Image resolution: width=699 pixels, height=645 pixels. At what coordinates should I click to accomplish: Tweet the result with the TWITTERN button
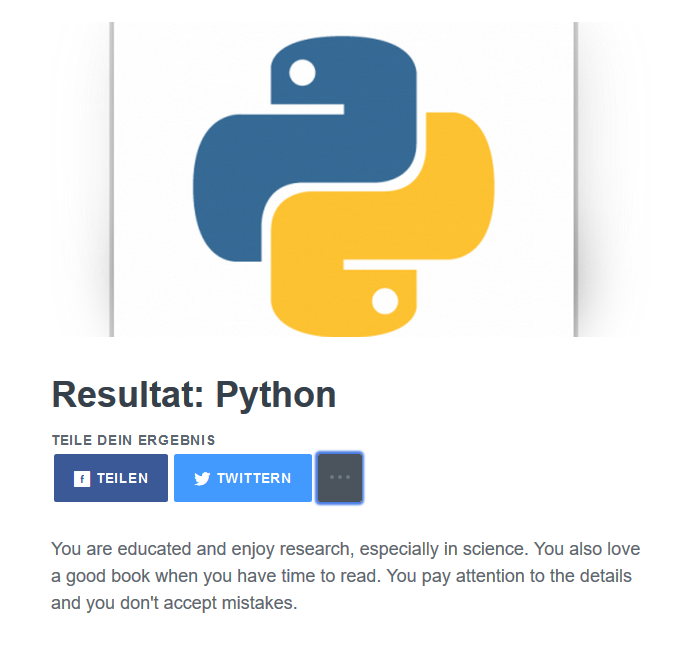point(243,478)
